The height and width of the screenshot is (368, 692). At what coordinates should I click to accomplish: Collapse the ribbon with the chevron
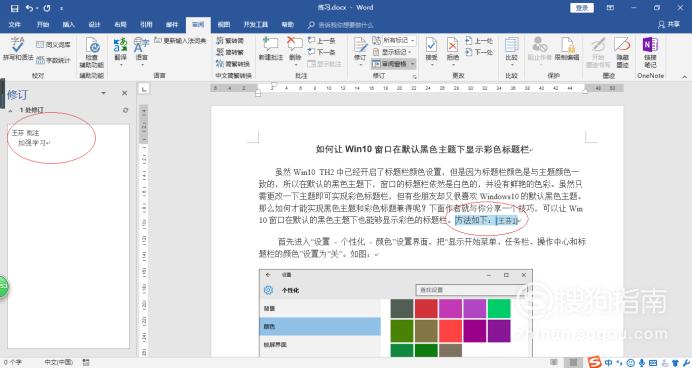coord(684,77)
